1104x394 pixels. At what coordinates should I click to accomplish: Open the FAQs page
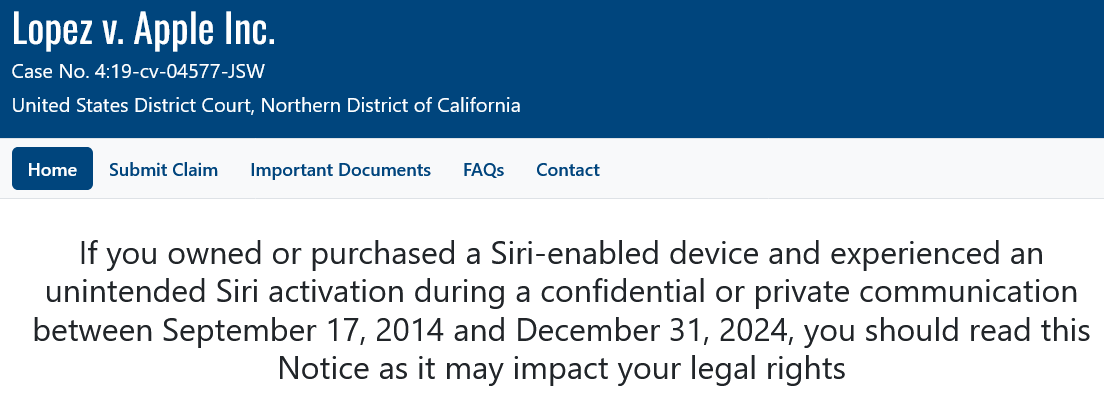[x=484, y=170]
